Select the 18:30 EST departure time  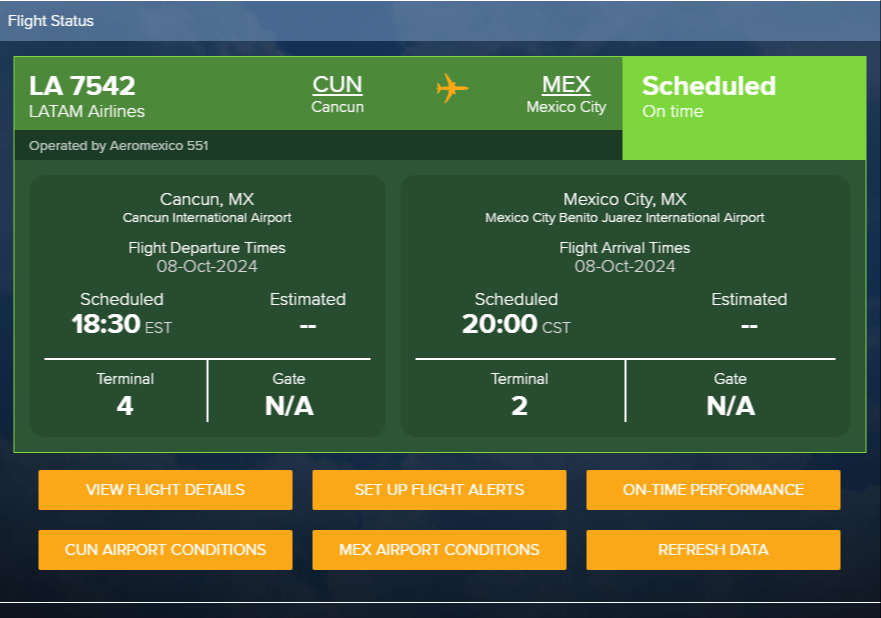(121, 324)
